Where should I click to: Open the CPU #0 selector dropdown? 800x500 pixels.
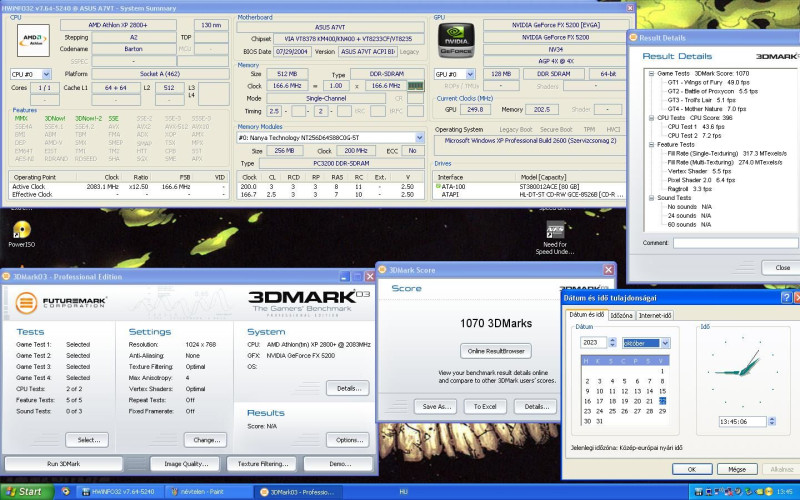click(46, 74)
